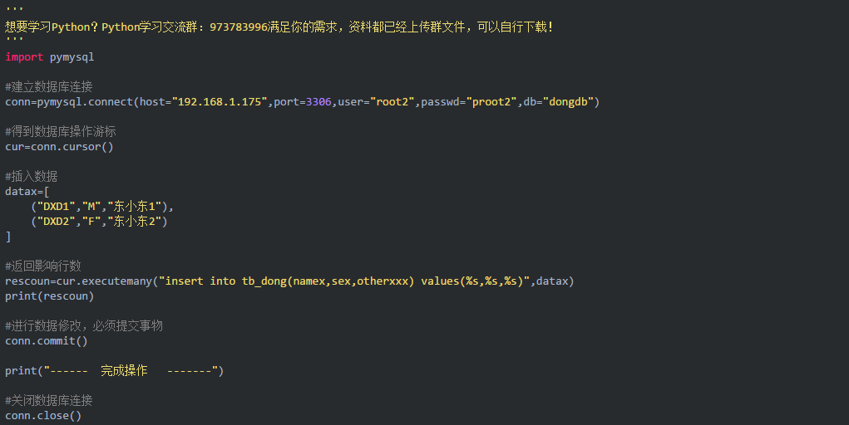Viewport: 849px width, 425px height.
Task: Click the "DXD2" tuple string
Action: coord(56,221)
